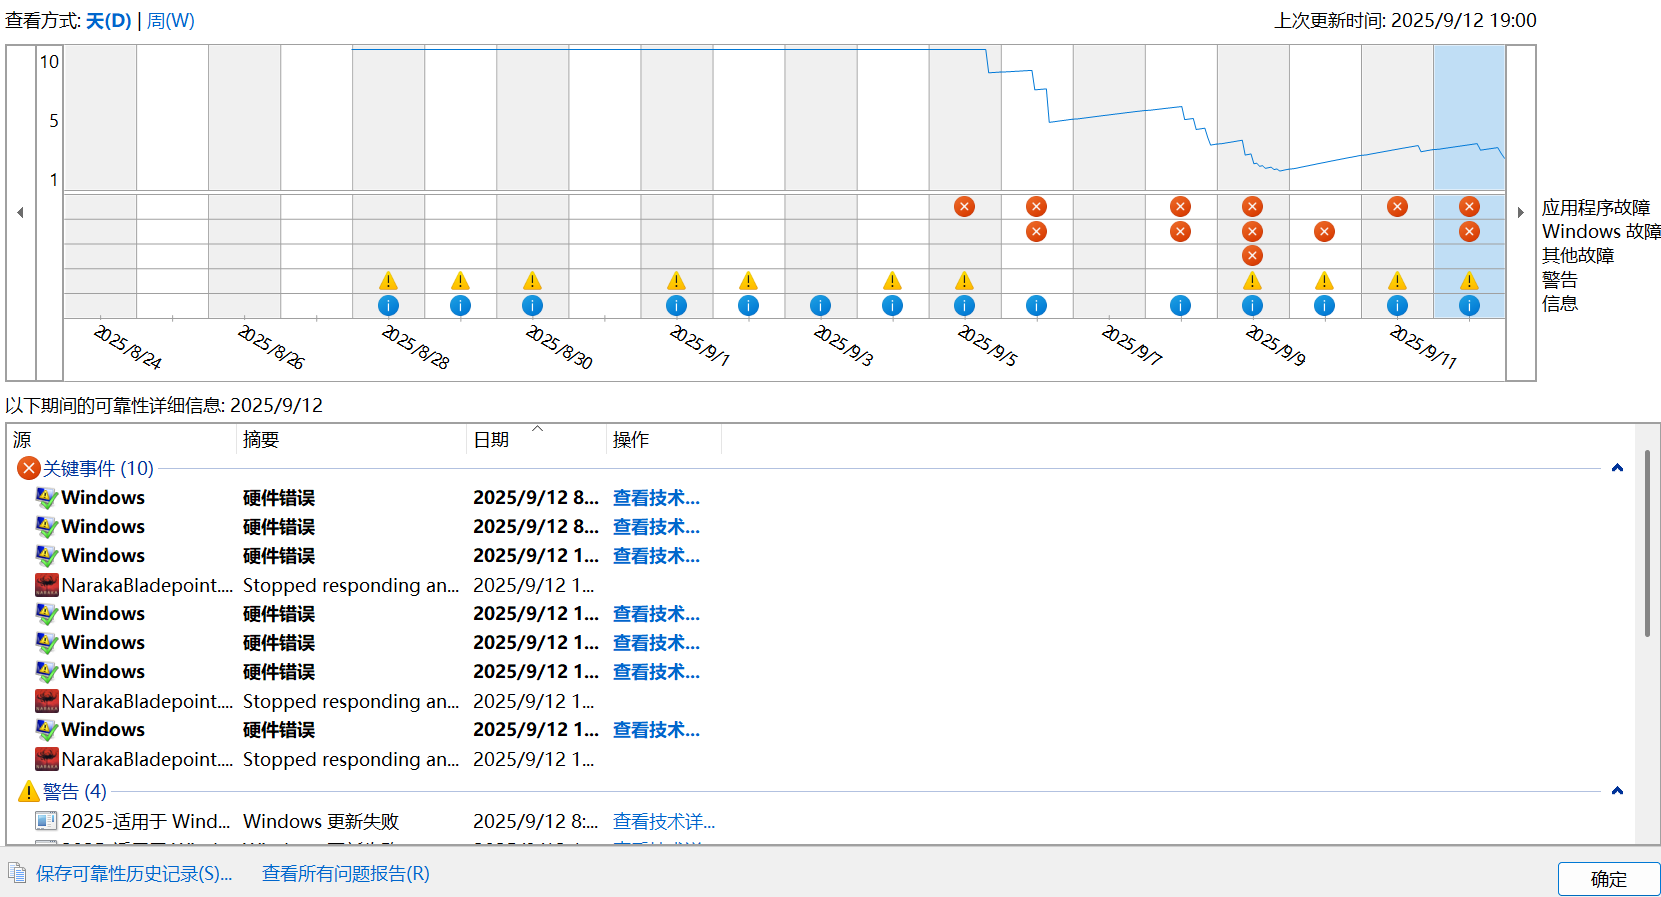Click Windows failure icon for 2025/9/8
The image size is (1661, 897).
(x=1180, y=232)
